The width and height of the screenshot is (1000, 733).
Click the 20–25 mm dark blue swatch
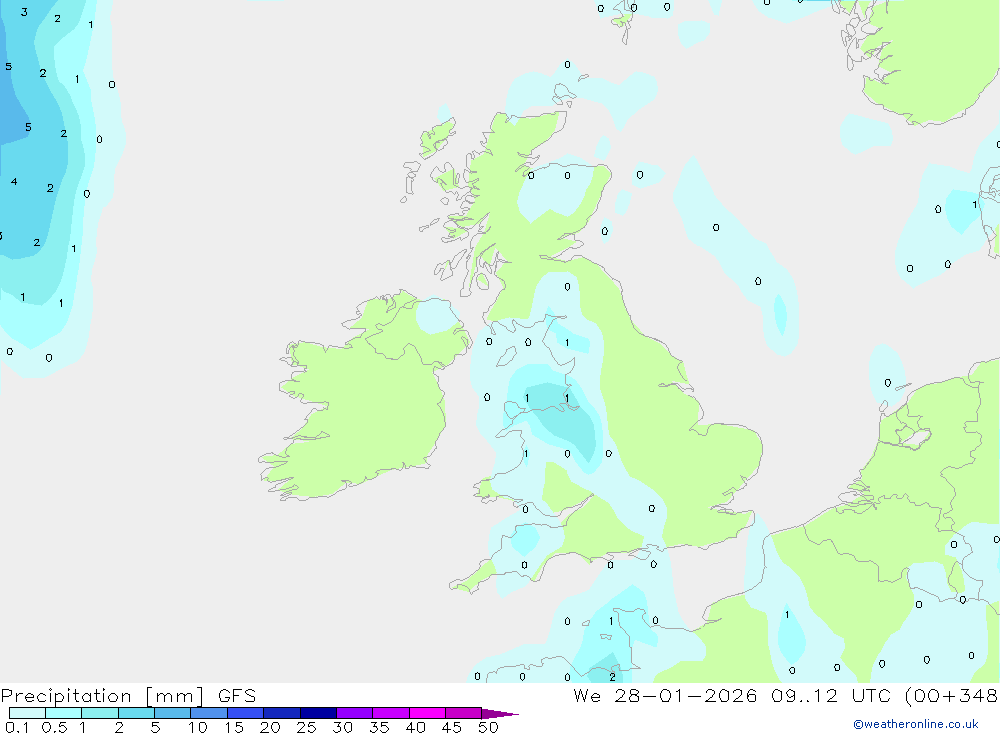coord(282,713)
